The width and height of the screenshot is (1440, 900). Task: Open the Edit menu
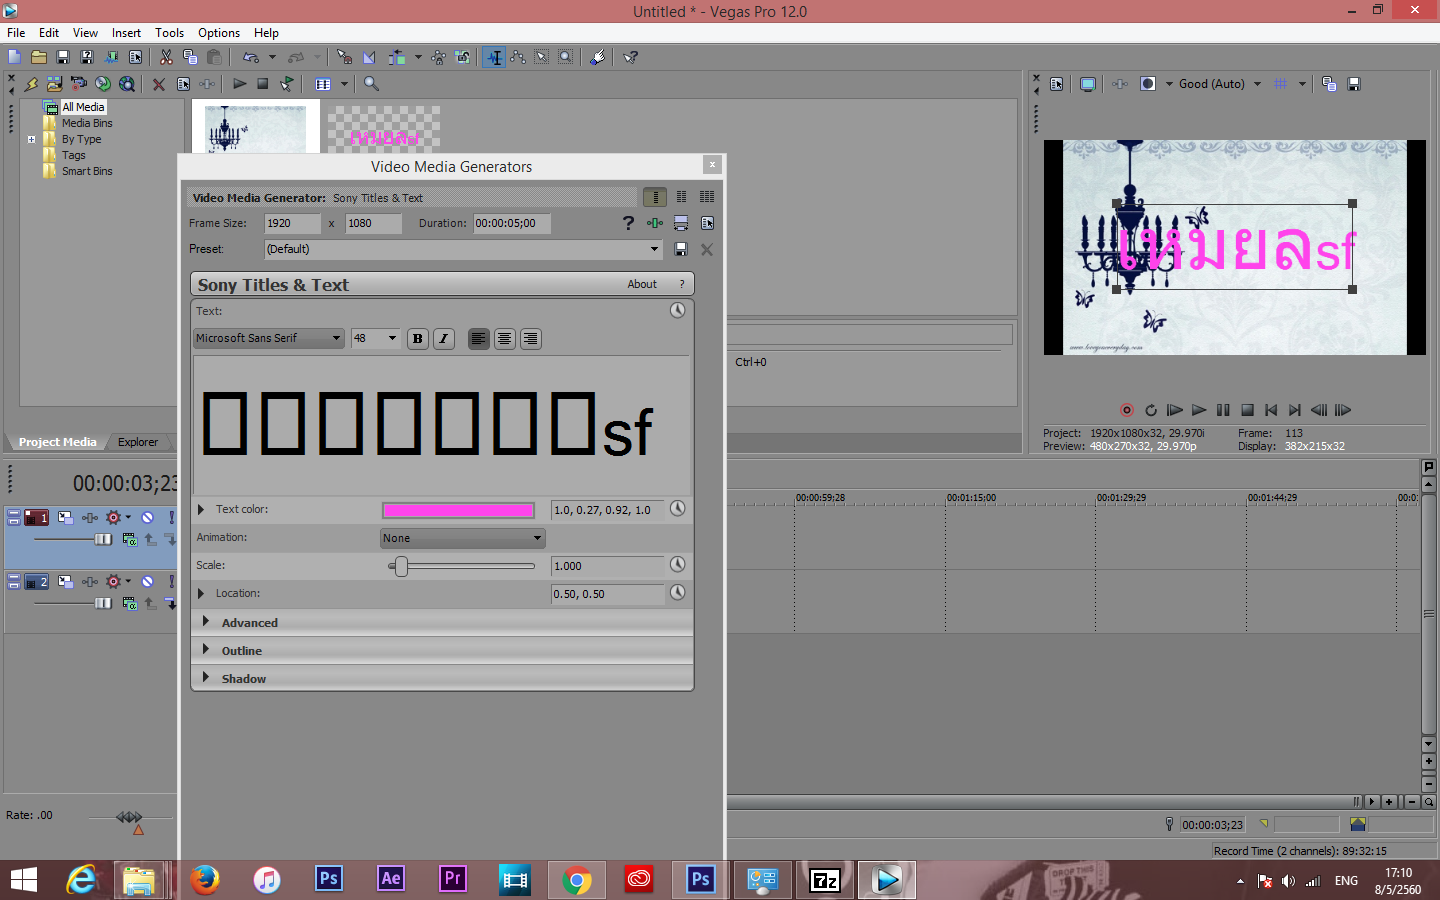click(x=49, y=33)
